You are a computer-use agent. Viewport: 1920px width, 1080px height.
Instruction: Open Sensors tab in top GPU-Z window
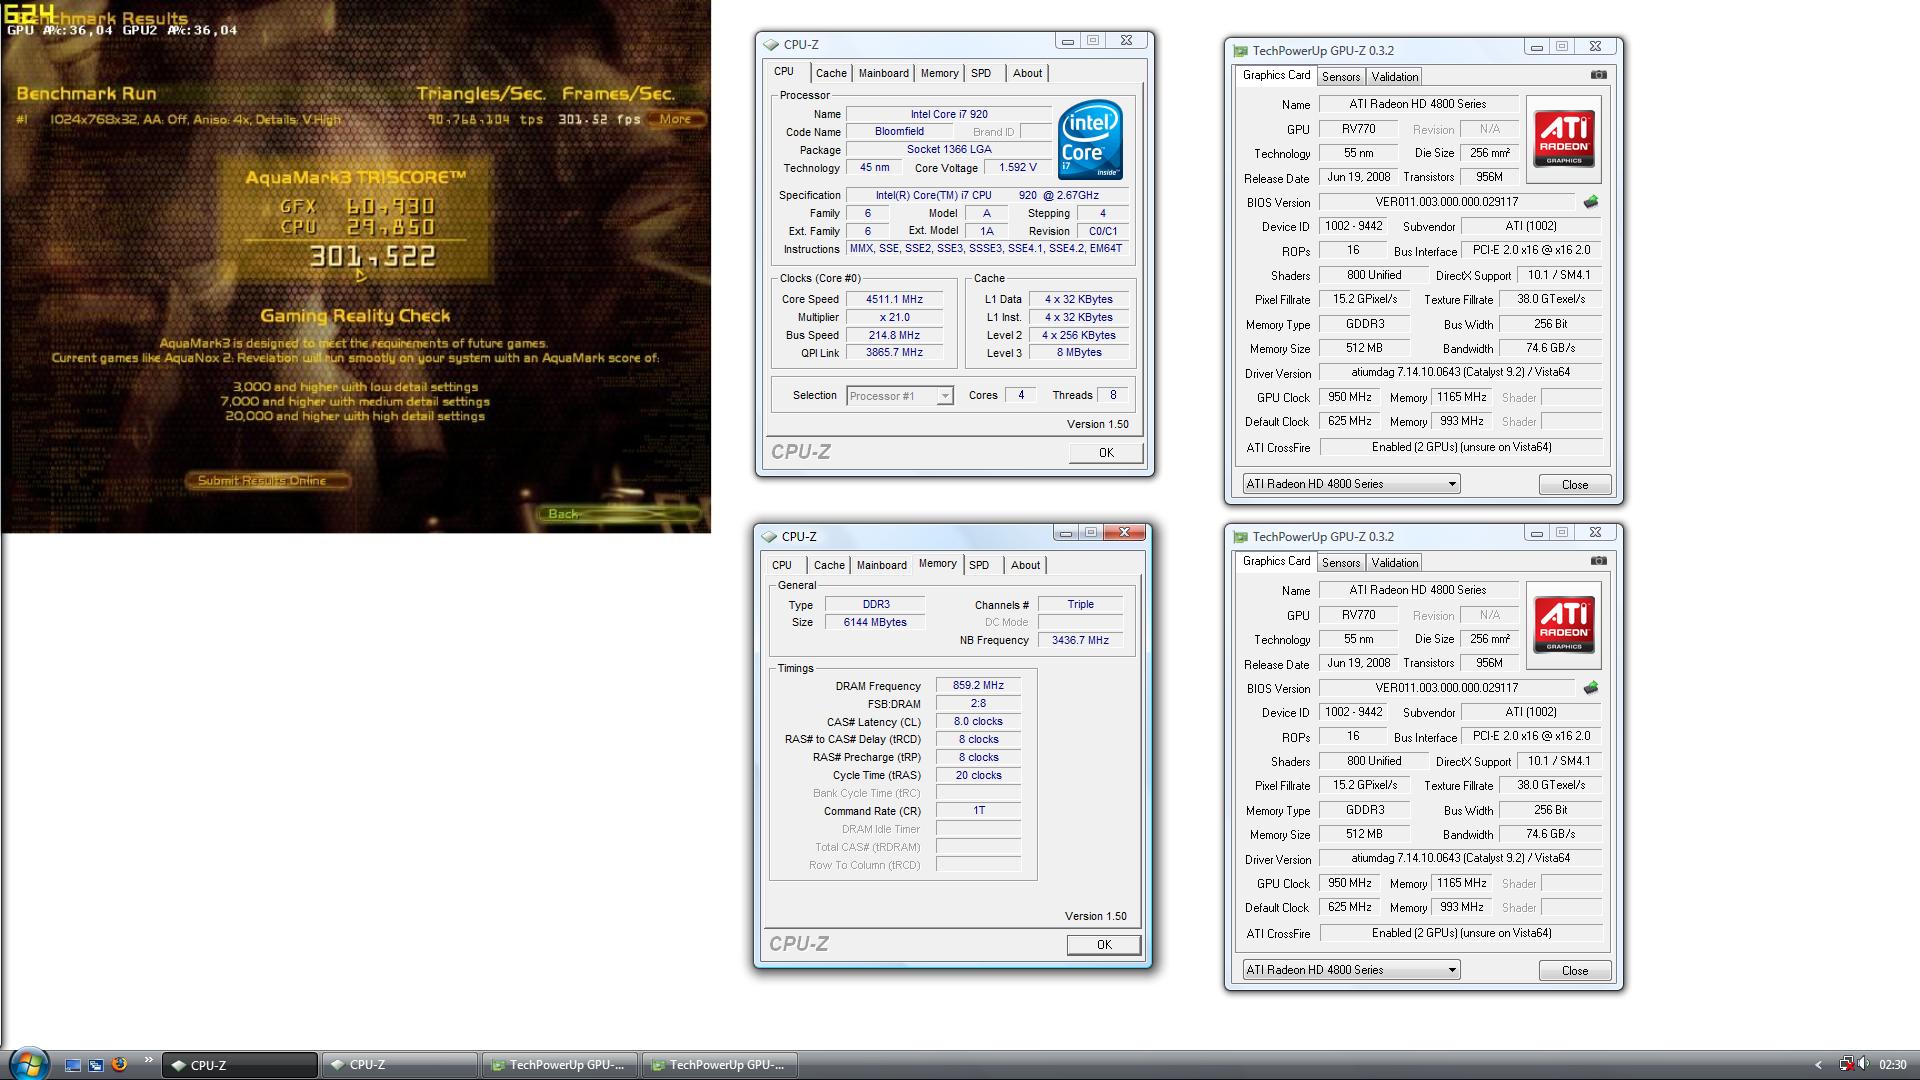coord(1341,77)
